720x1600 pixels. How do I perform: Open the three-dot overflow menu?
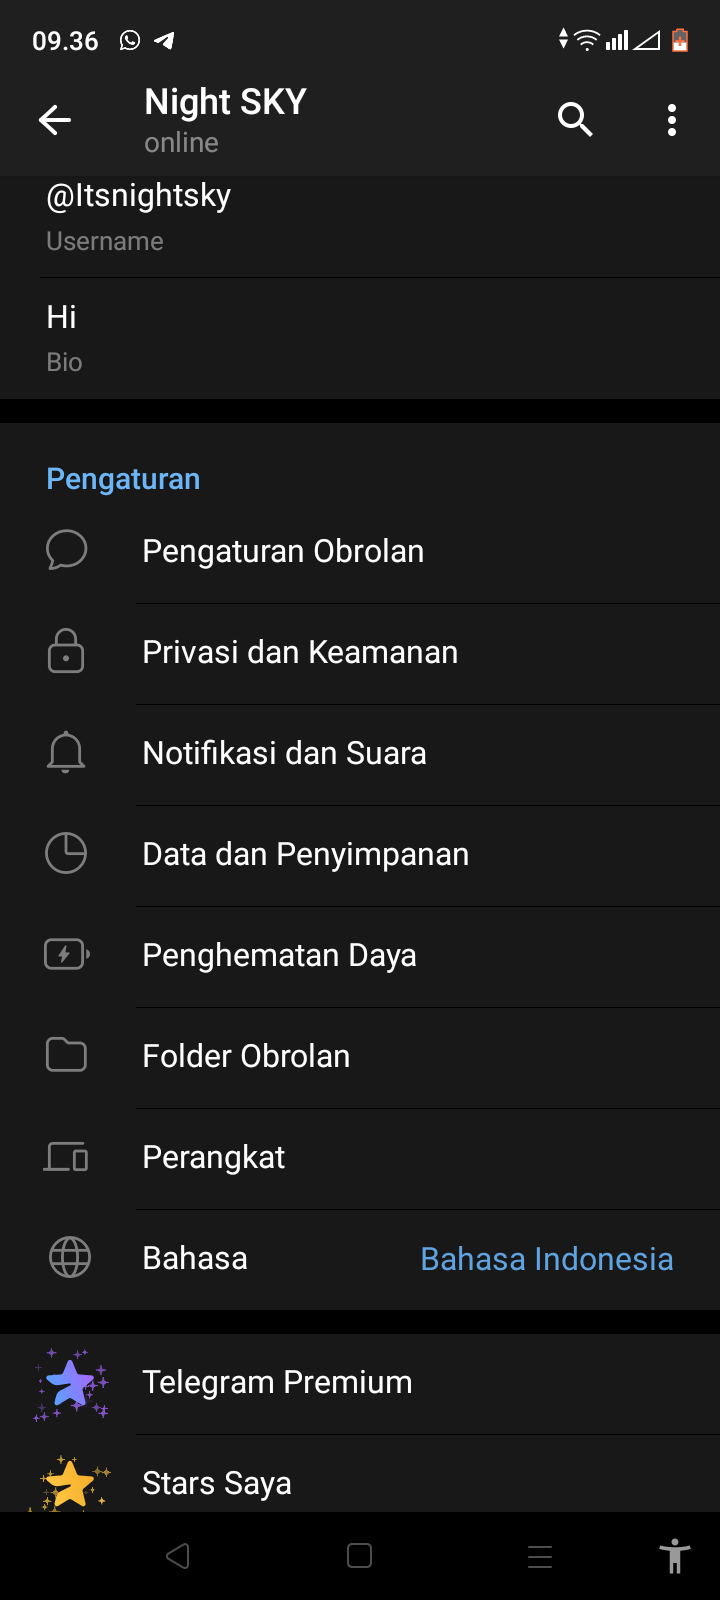[x=672, y=120]
